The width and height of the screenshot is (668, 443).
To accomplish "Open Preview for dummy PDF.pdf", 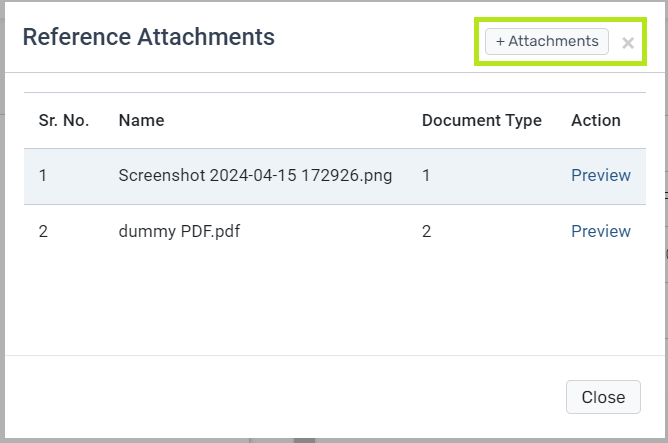I will (x=601, y=231).
